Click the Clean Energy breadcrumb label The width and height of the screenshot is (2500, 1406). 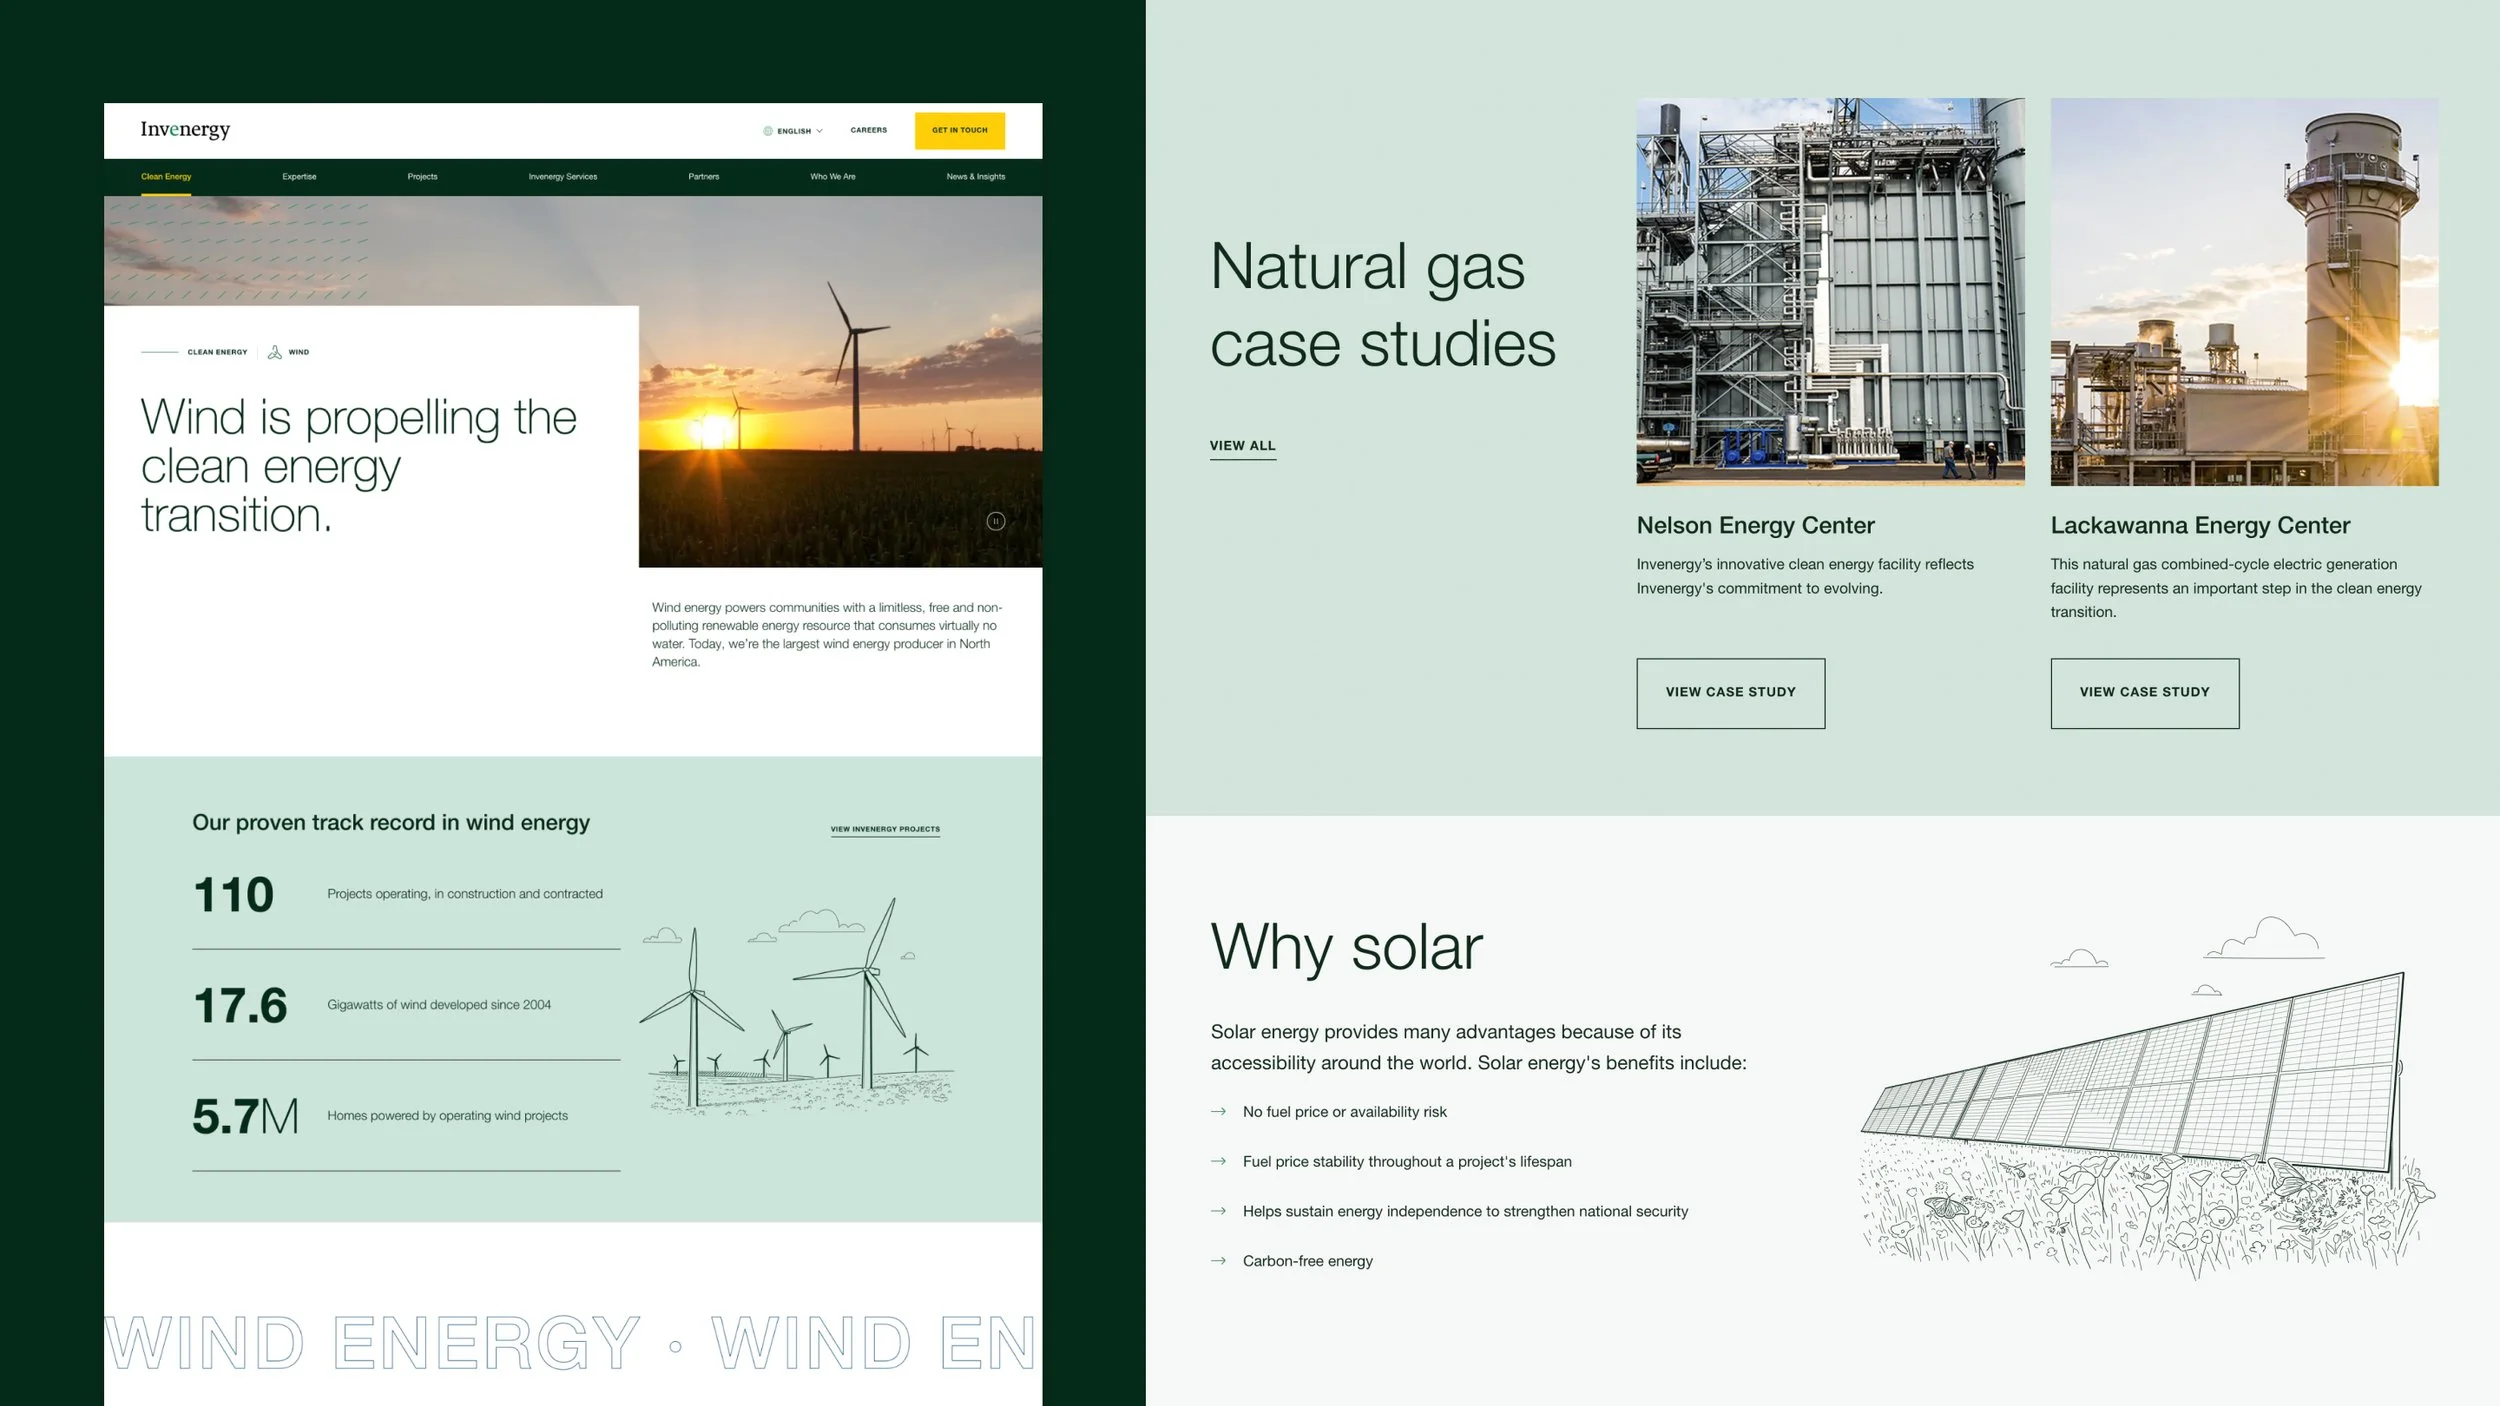pos(217,352)
